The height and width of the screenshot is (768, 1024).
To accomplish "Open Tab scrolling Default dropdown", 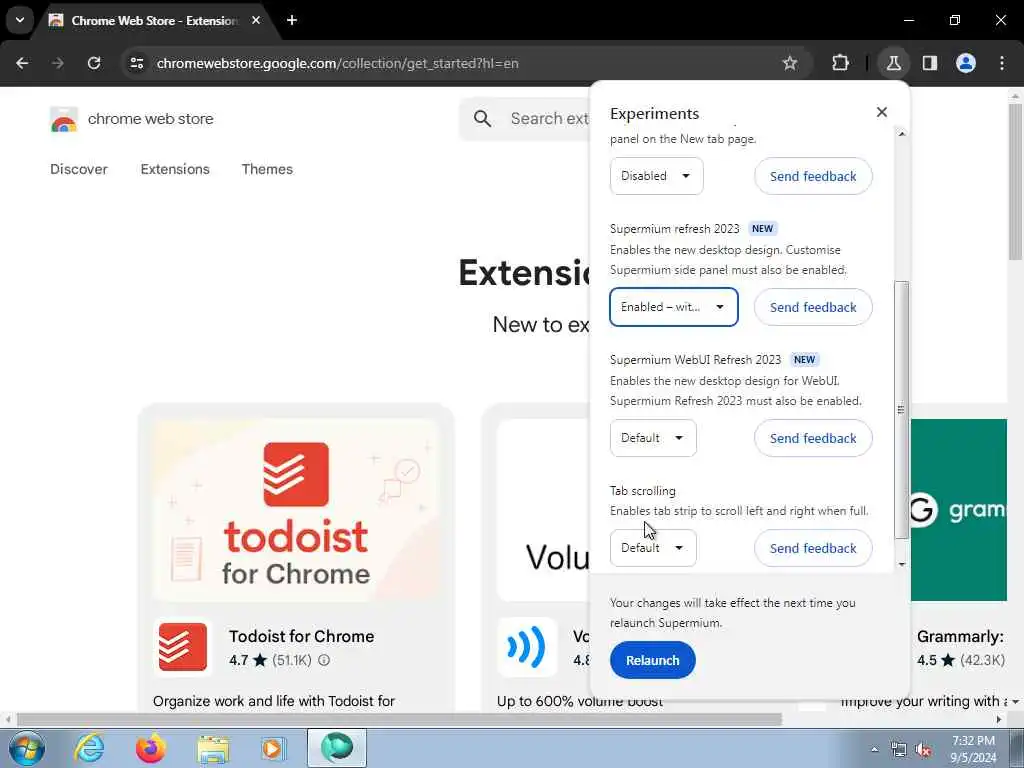I will pyautogui.click(x=653, y=547).
